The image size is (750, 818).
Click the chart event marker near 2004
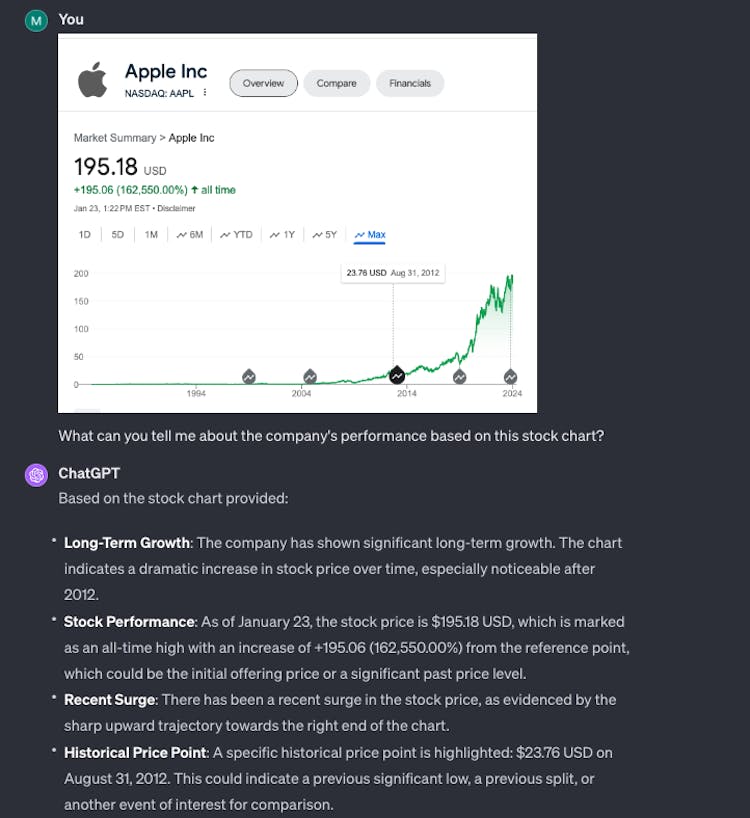[x=310, y=376]
